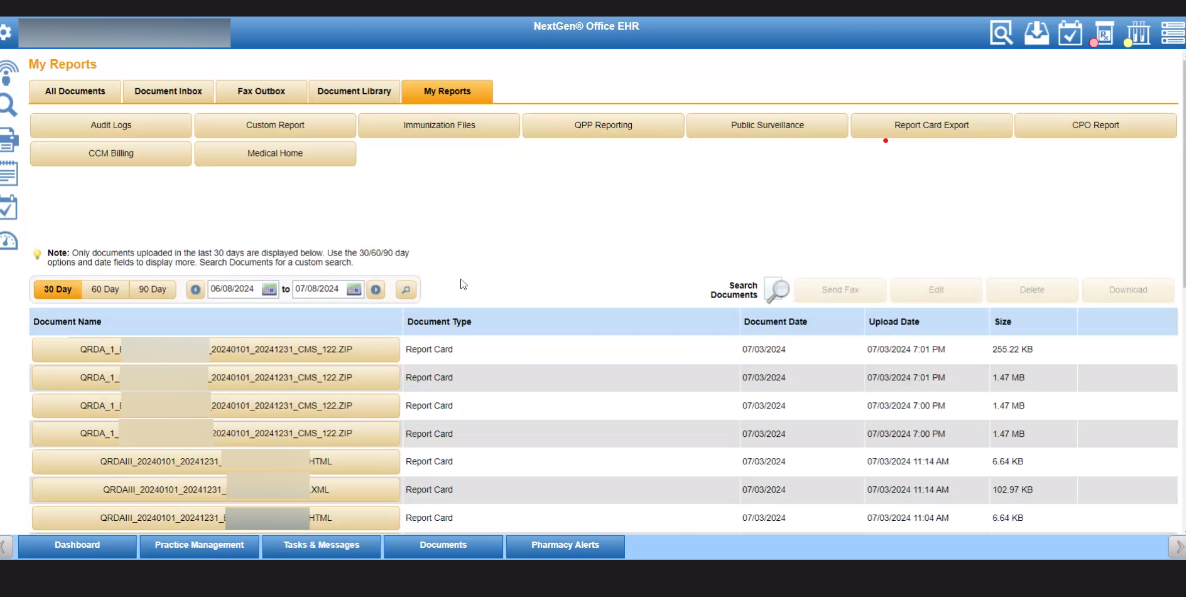Open the settings gear icon
Image resolution: width=1186 pixels, height=597 pixels.
click(x=5, y=33)
